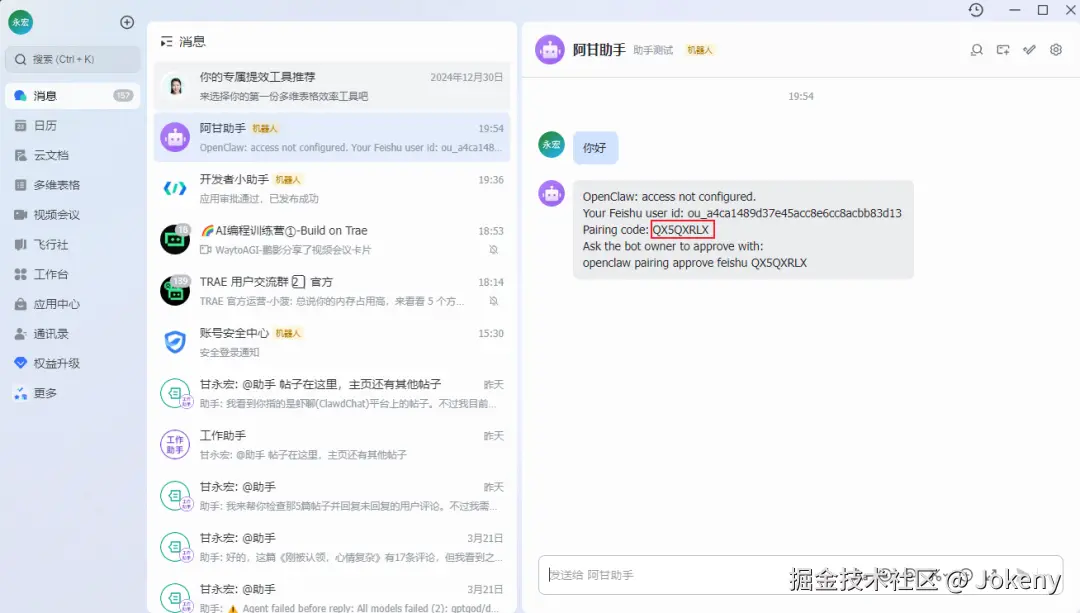Open 通讯录 in the sidebar
Screen dimensions: 1080x613
pyautogui.click(x=72, y=333)
